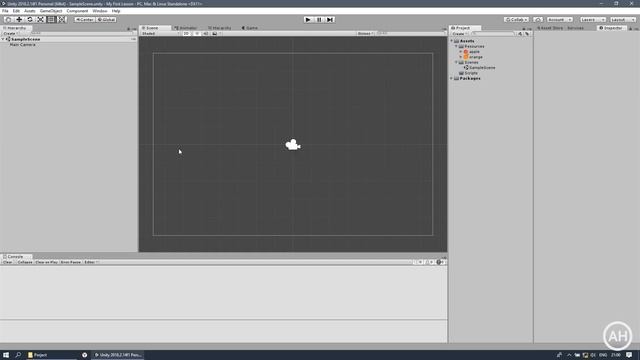The image size is (640, 360).
Task: Switch to the Game tab
Action: tap(249, 28)
